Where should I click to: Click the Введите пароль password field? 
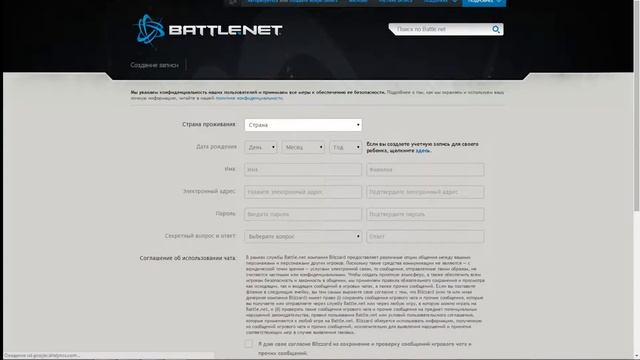(303, 214)
